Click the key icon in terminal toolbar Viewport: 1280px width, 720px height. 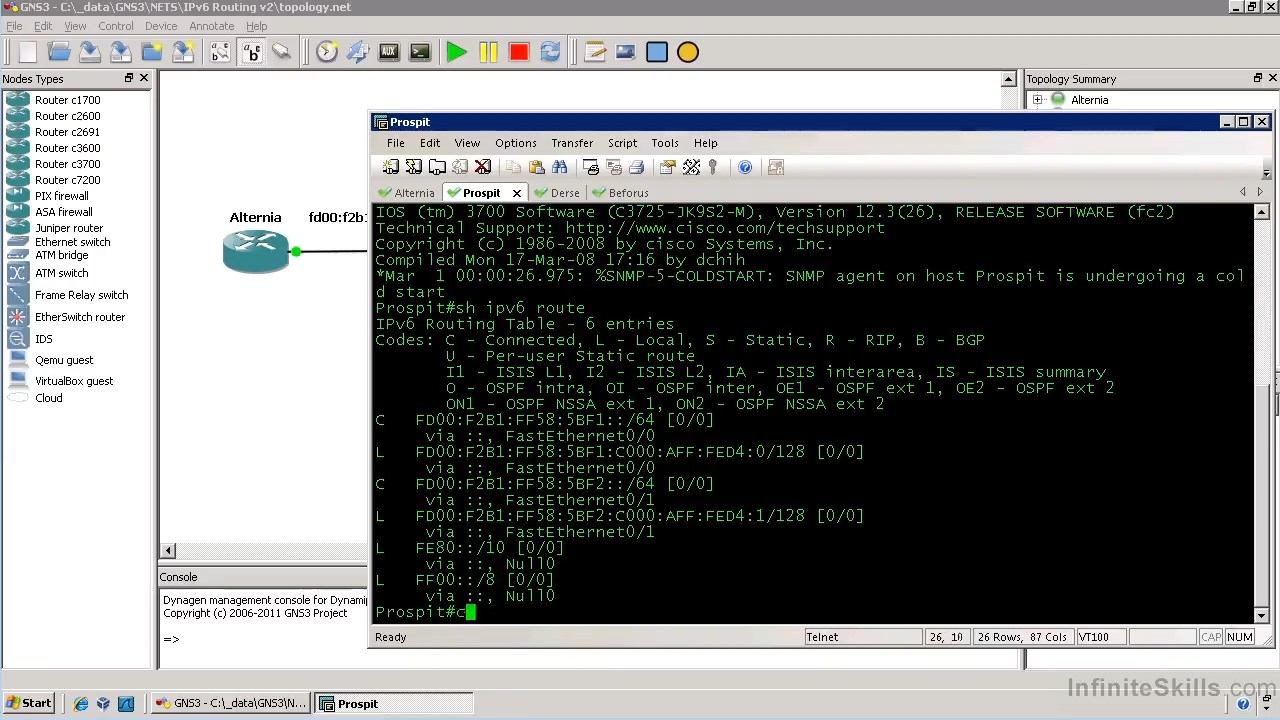tap(713, 167)
